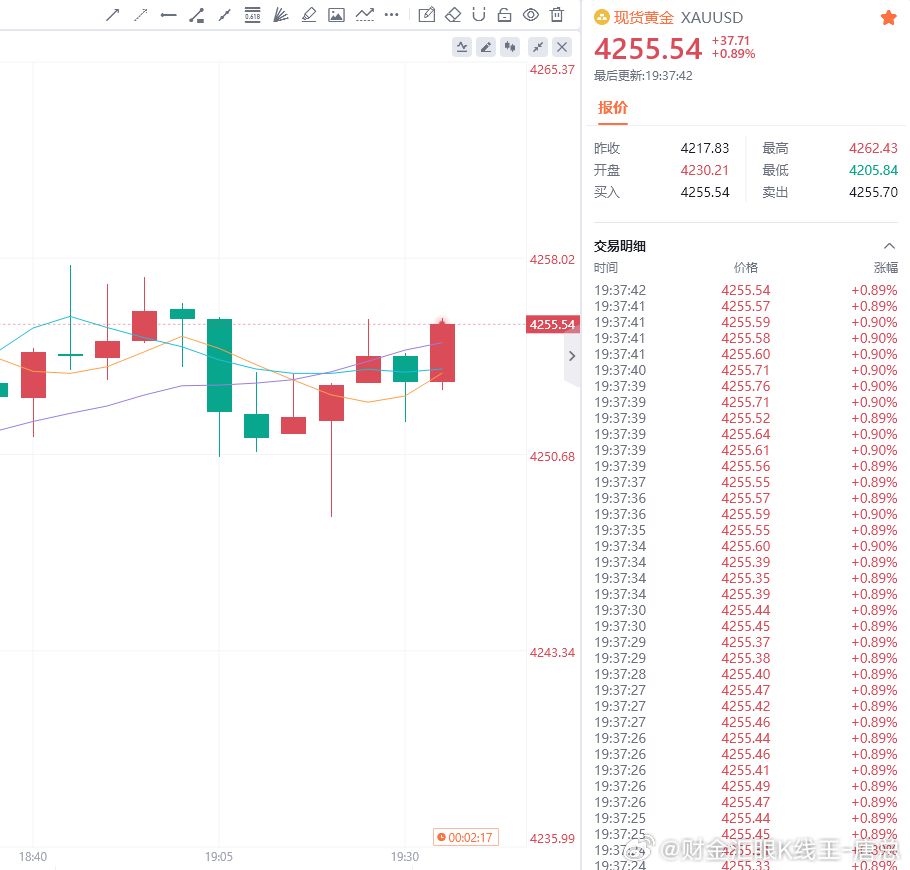
Task: Select the trade row priced 4255.35
Action: click(x=746, y=579)
